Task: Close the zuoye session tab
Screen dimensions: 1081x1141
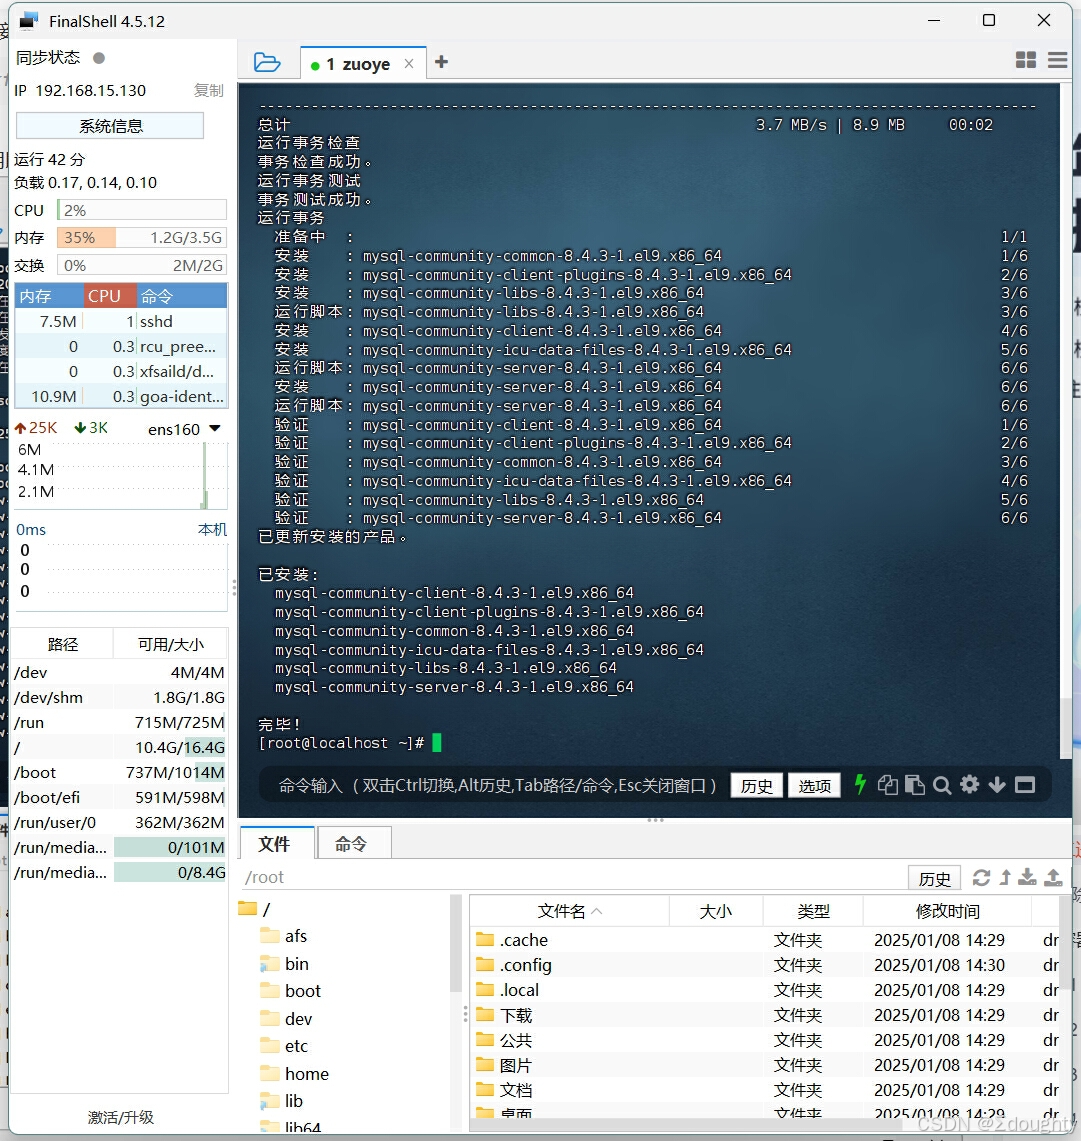Action: coord(409,64)
